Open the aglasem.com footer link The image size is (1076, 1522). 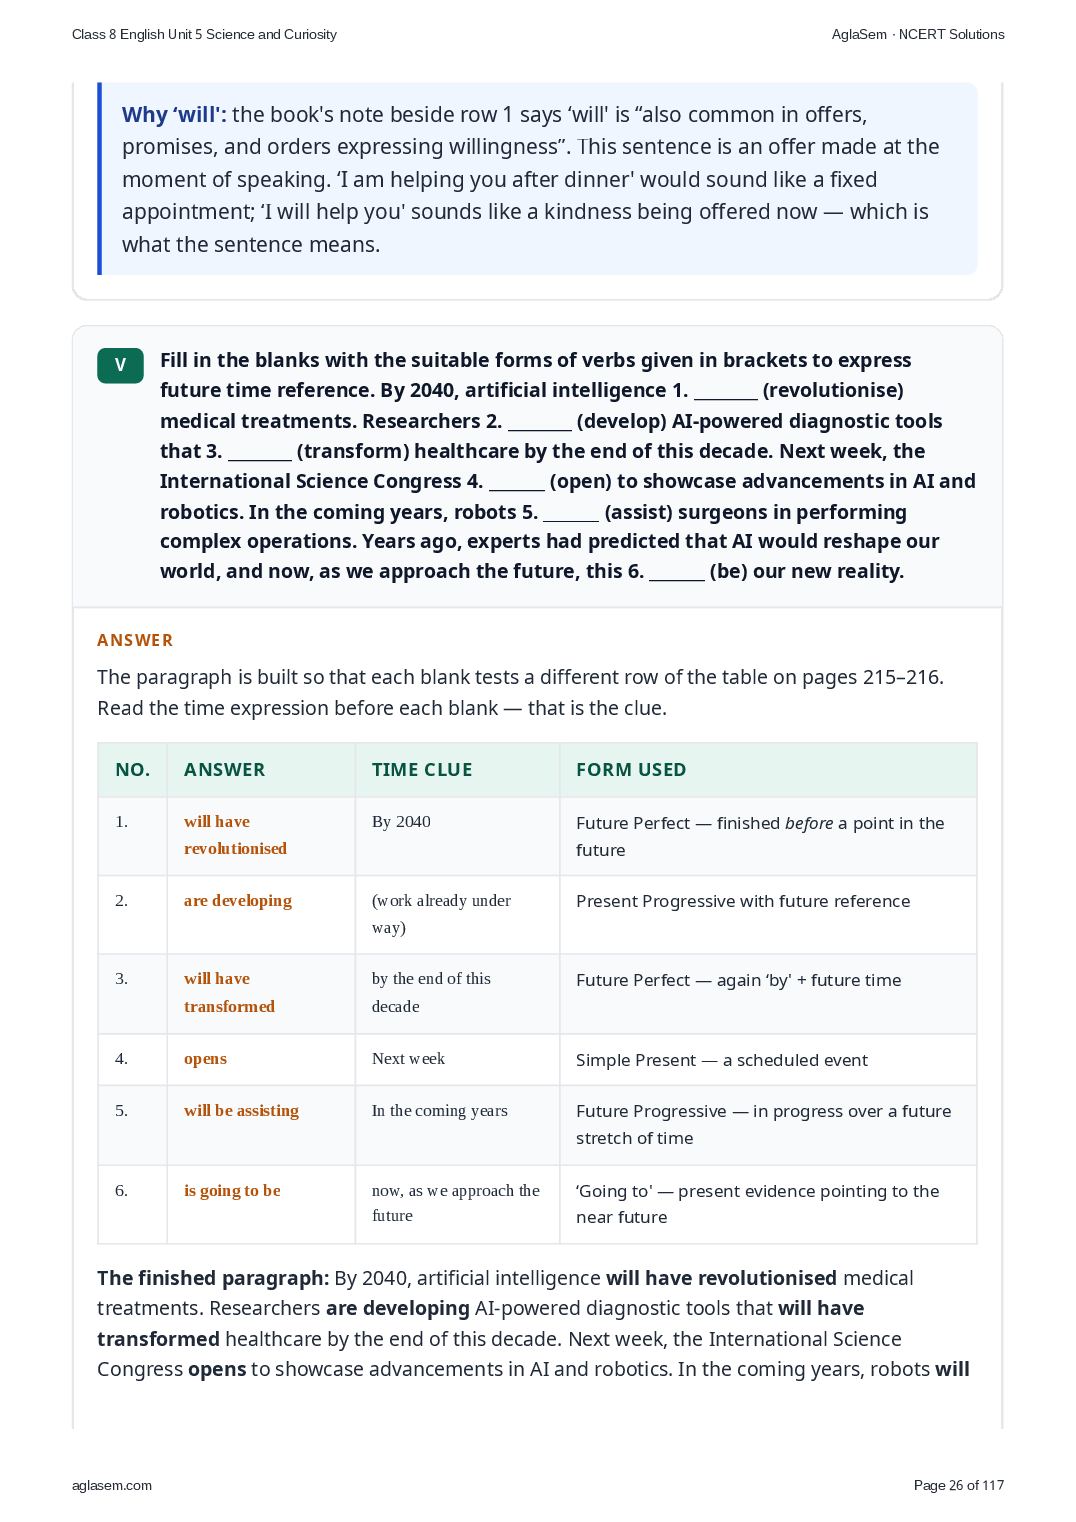[x=112, y=1485]
